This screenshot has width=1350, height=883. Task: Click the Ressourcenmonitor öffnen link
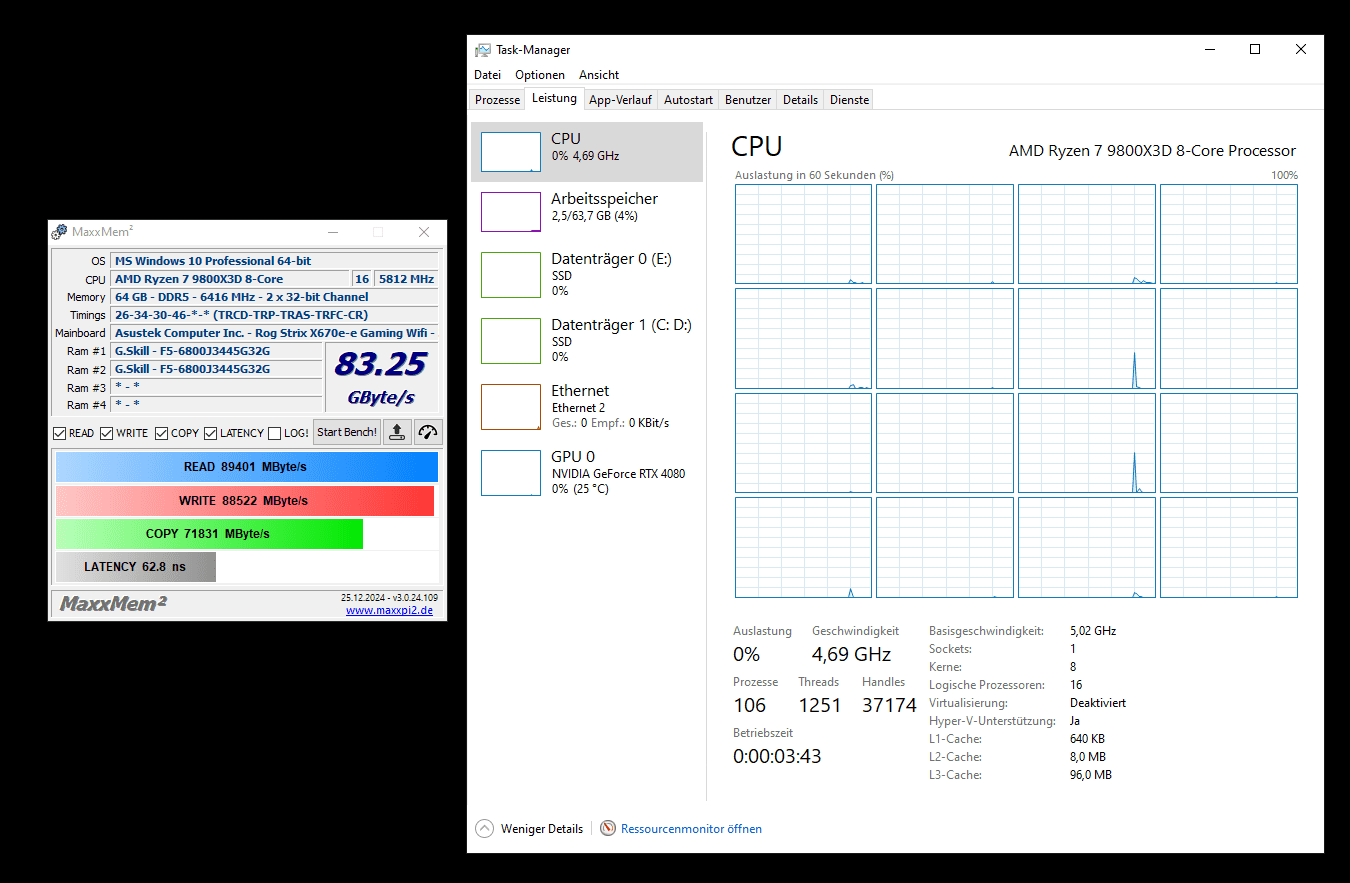coord(691,829)
